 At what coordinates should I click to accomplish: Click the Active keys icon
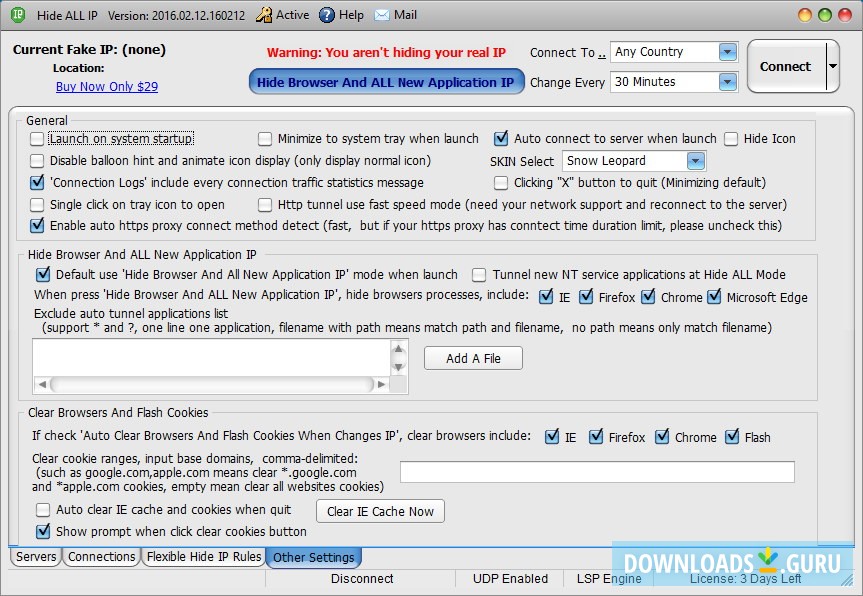pyautogui.click(x=264, y=15)
